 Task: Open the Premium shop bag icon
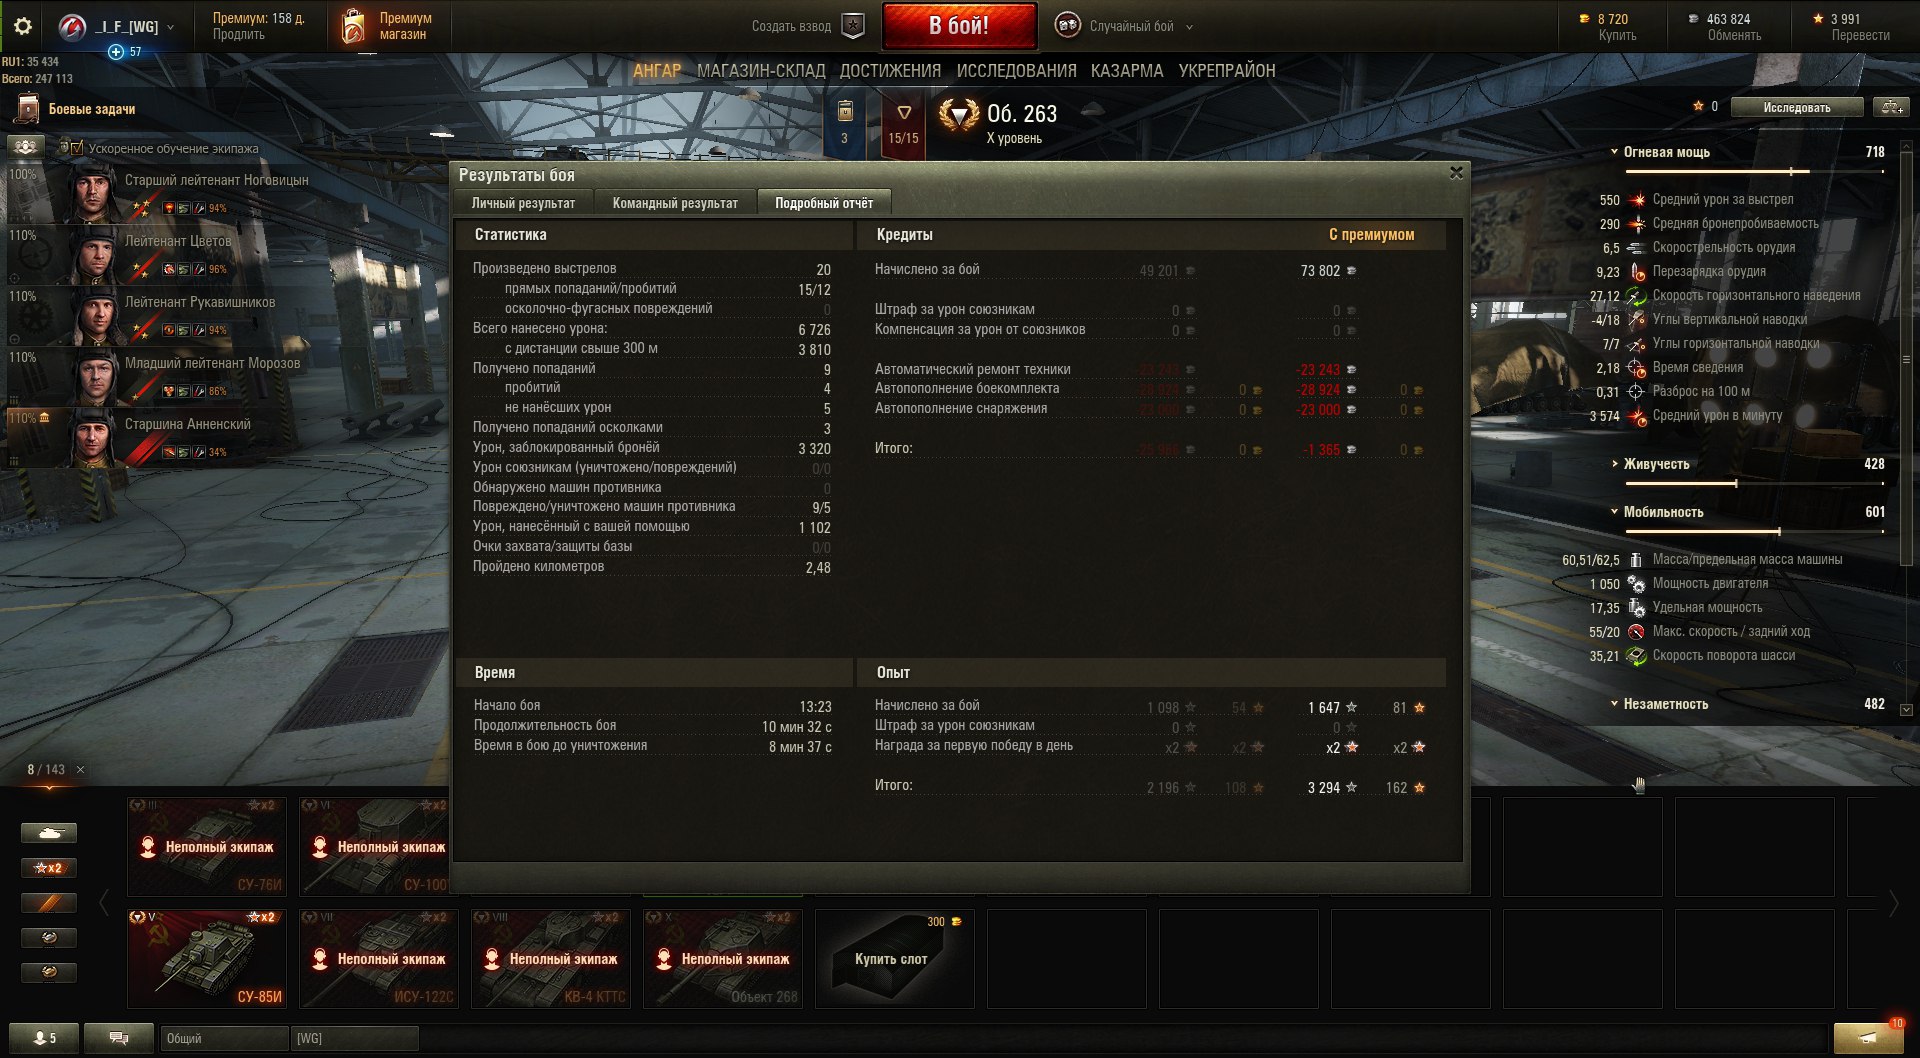[x=353, y=26]
